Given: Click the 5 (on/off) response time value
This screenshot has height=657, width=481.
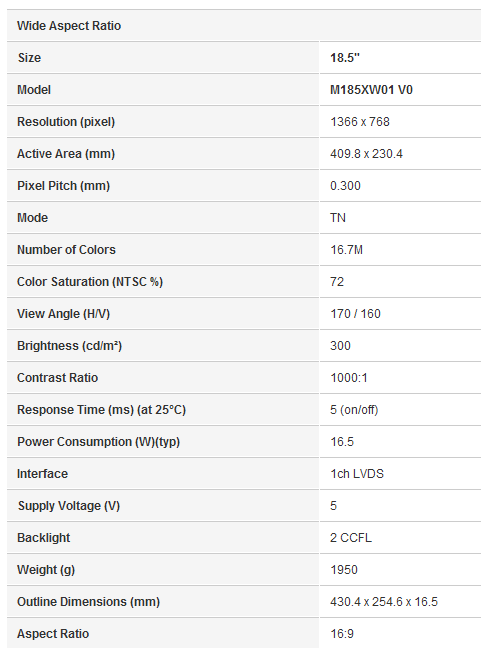Looking at the screenshot, I should tap(354, 410).
